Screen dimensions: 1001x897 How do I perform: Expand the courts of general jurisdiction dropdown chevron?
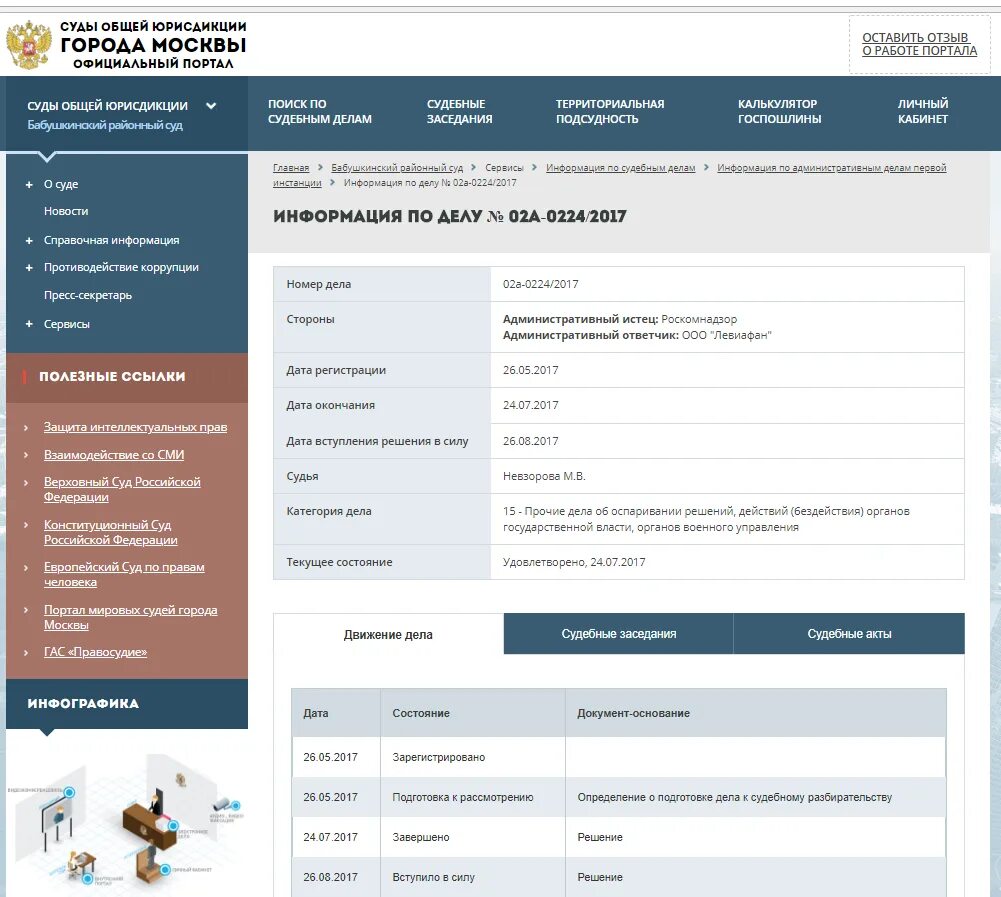pos(211,106)
